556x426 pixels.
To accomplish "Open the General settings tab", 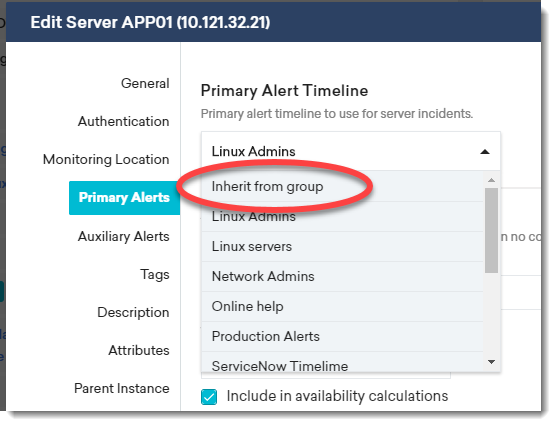I will 145,83.
